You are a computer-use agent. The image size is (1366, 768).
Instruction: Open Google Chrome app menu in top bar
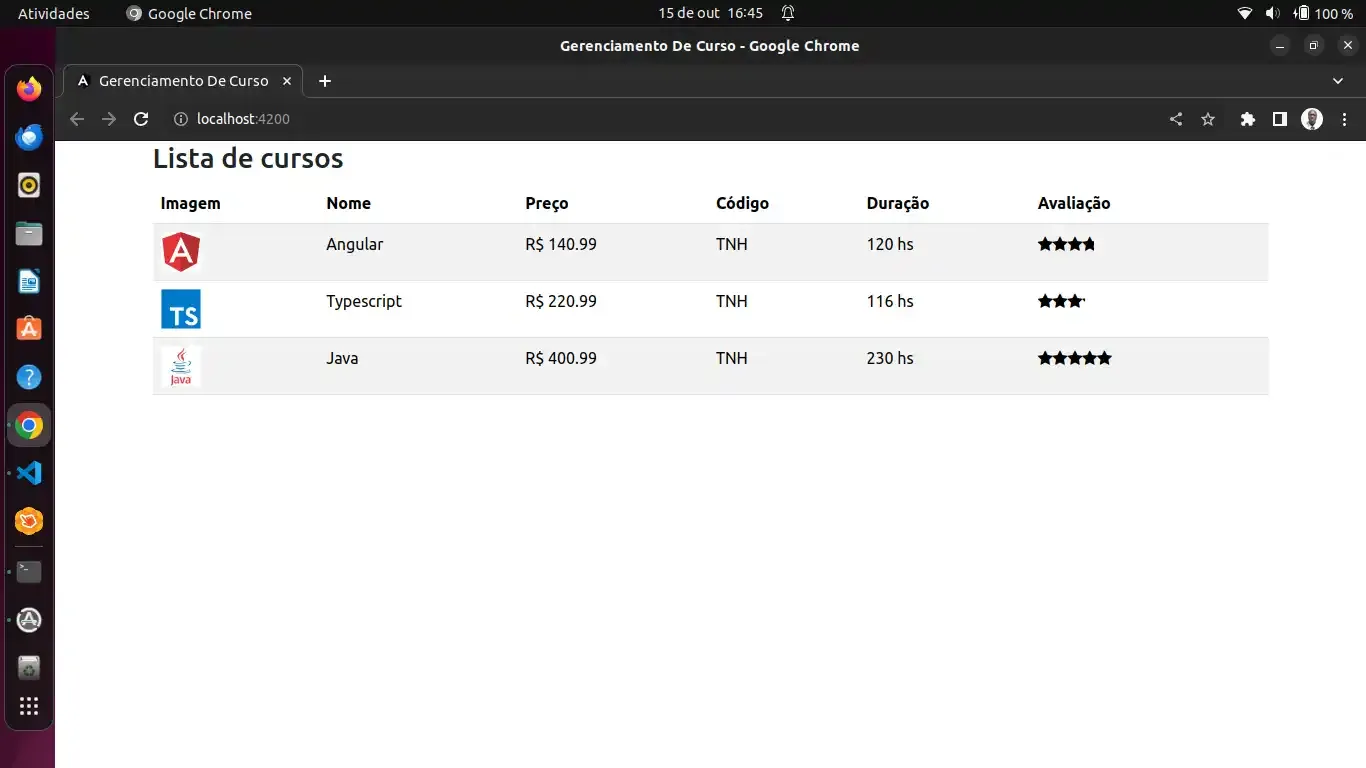point(189,13)
